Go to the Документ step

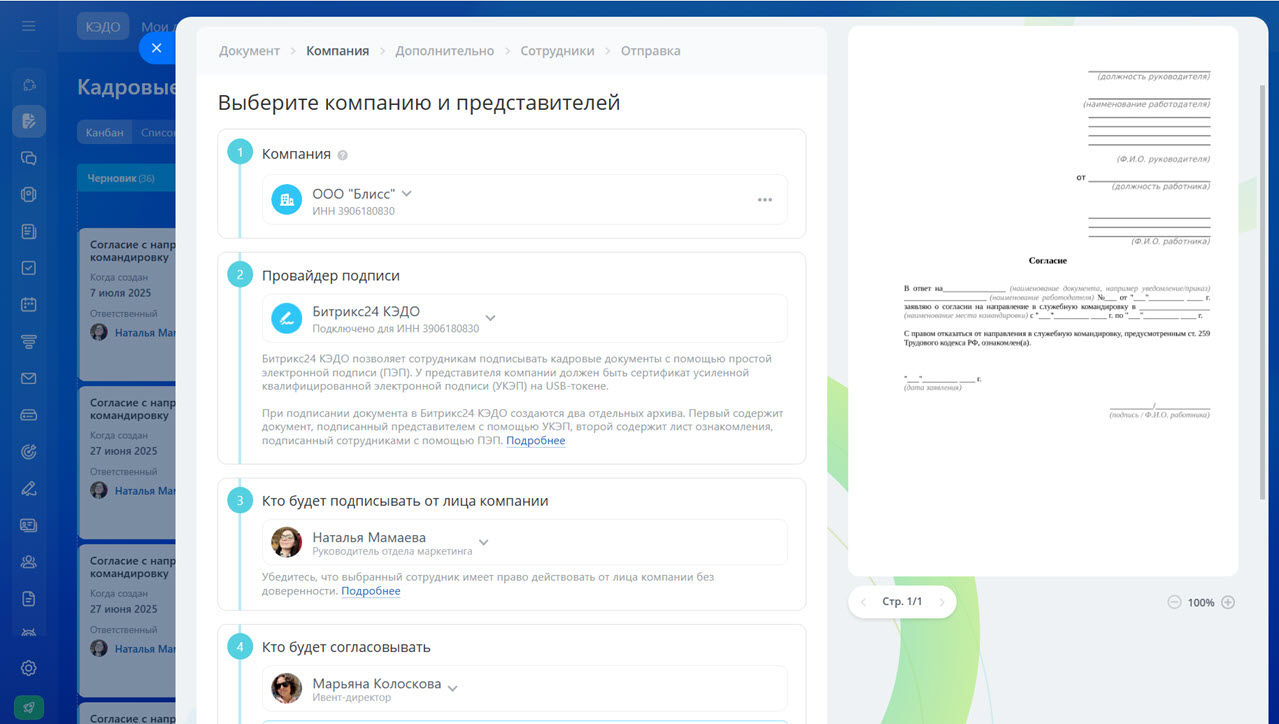249,51
